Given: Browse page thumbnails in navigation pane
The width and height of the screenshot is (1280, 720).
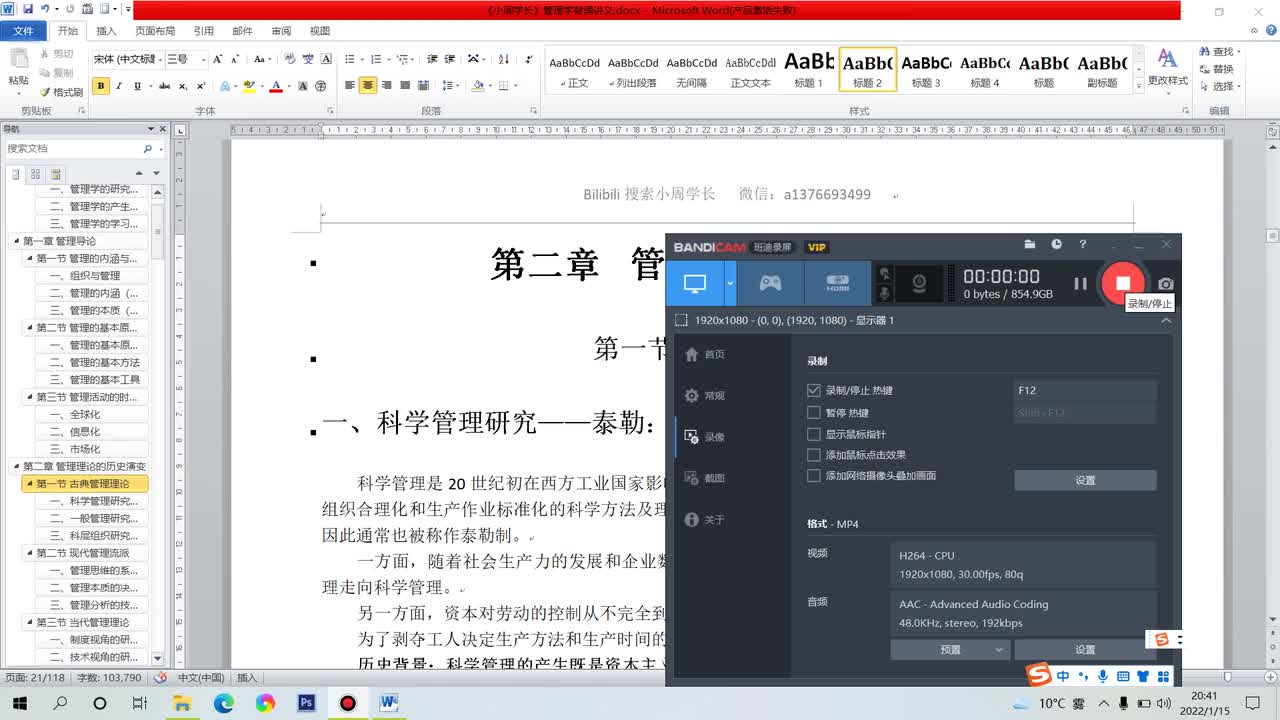Looking at the screenshot, I should click(36, 174).
